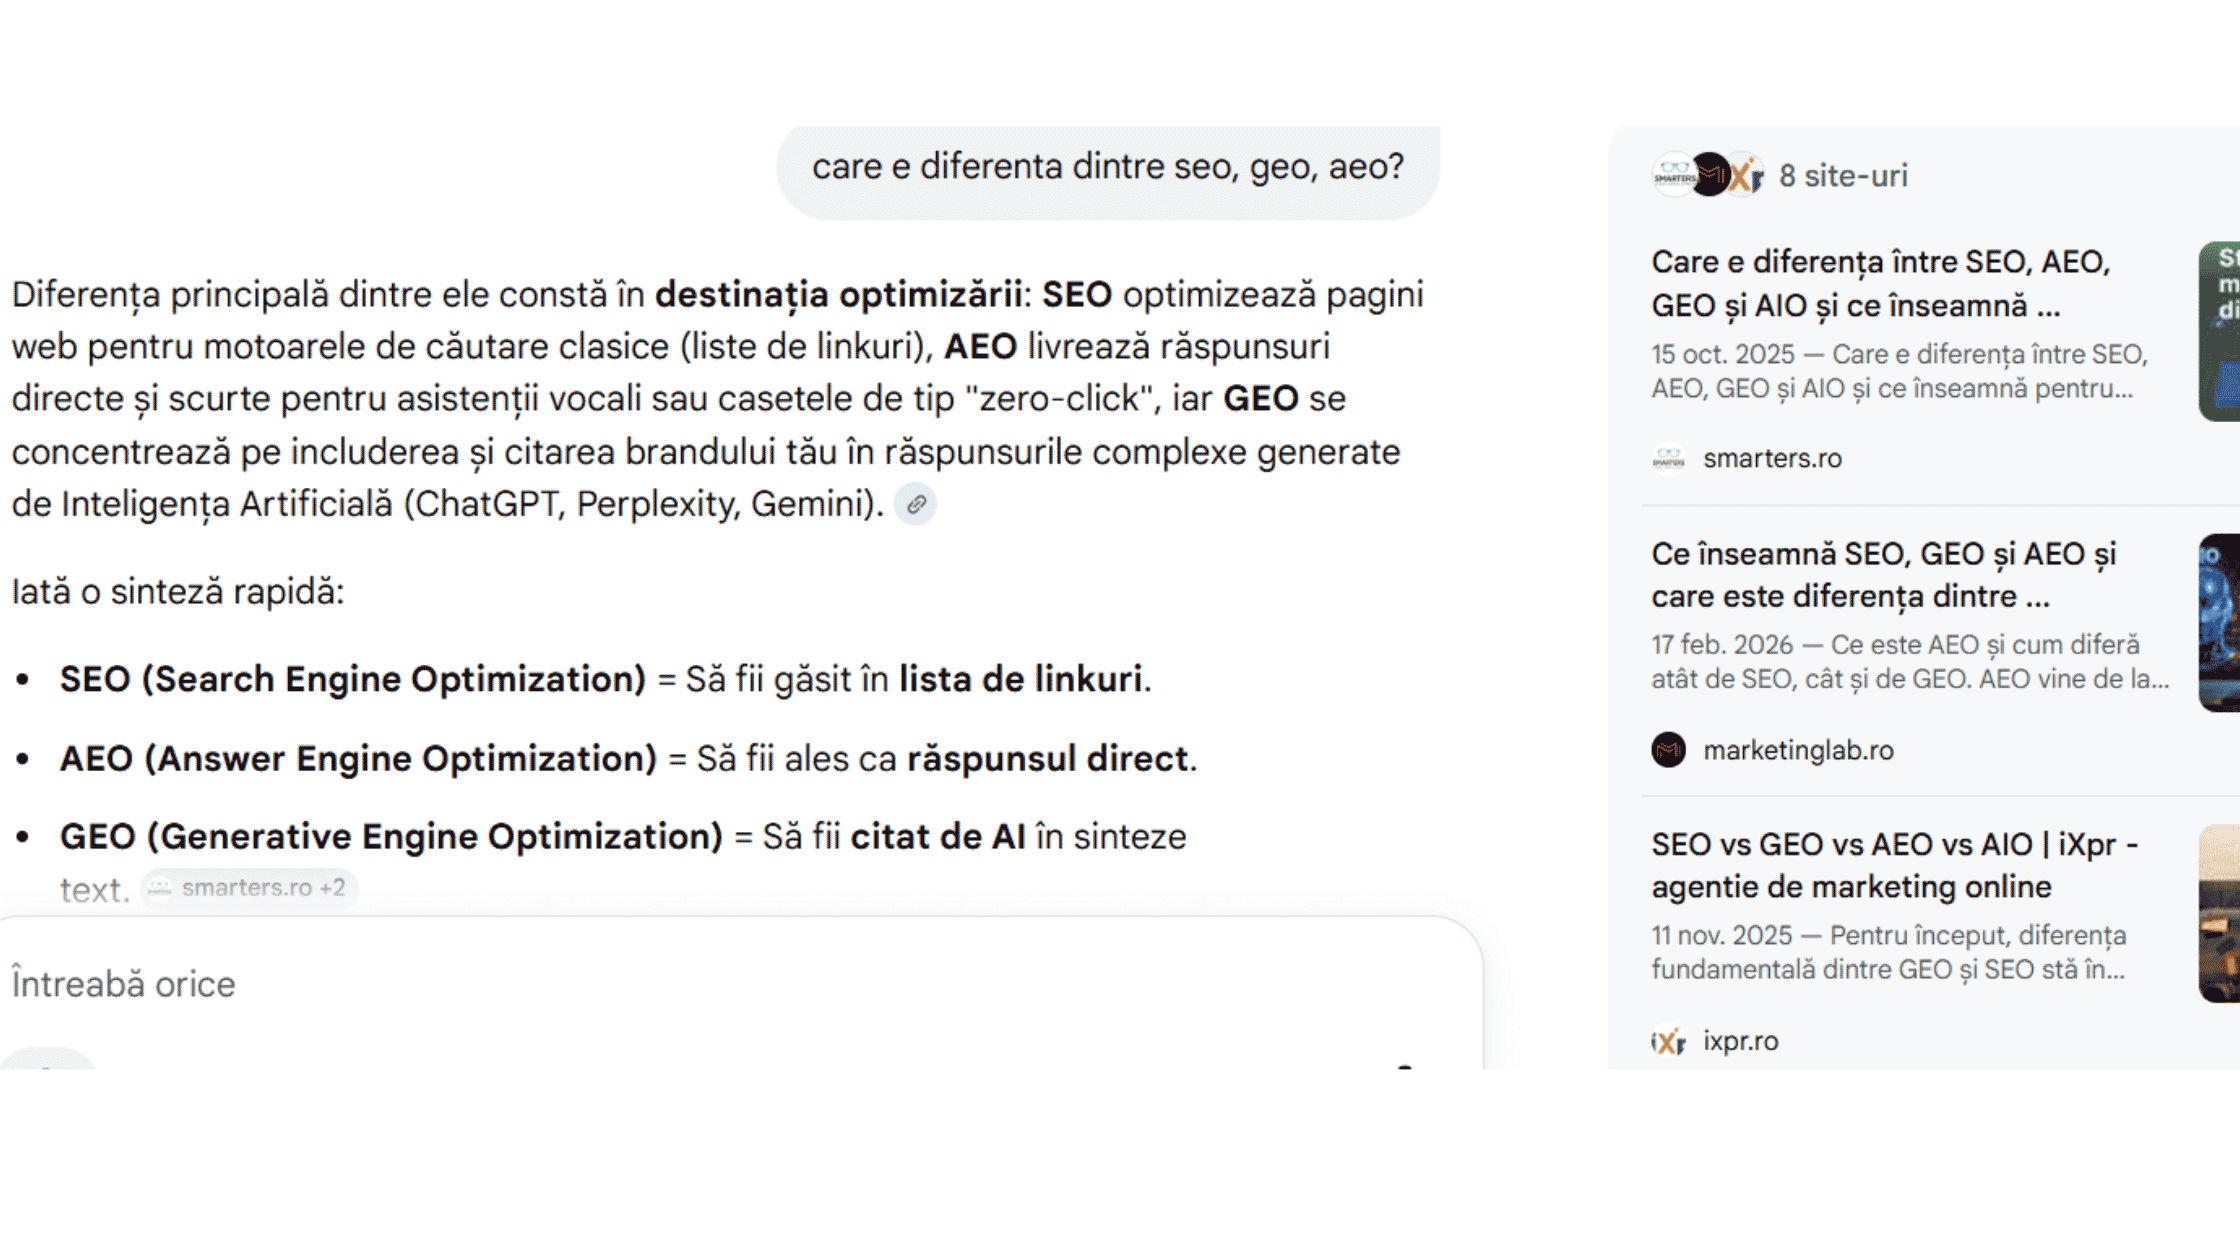Click the link chain icon after Gemini
Image resolution: width=2240 pixels, height=1260 pixels.
click(x=916, y=504)
